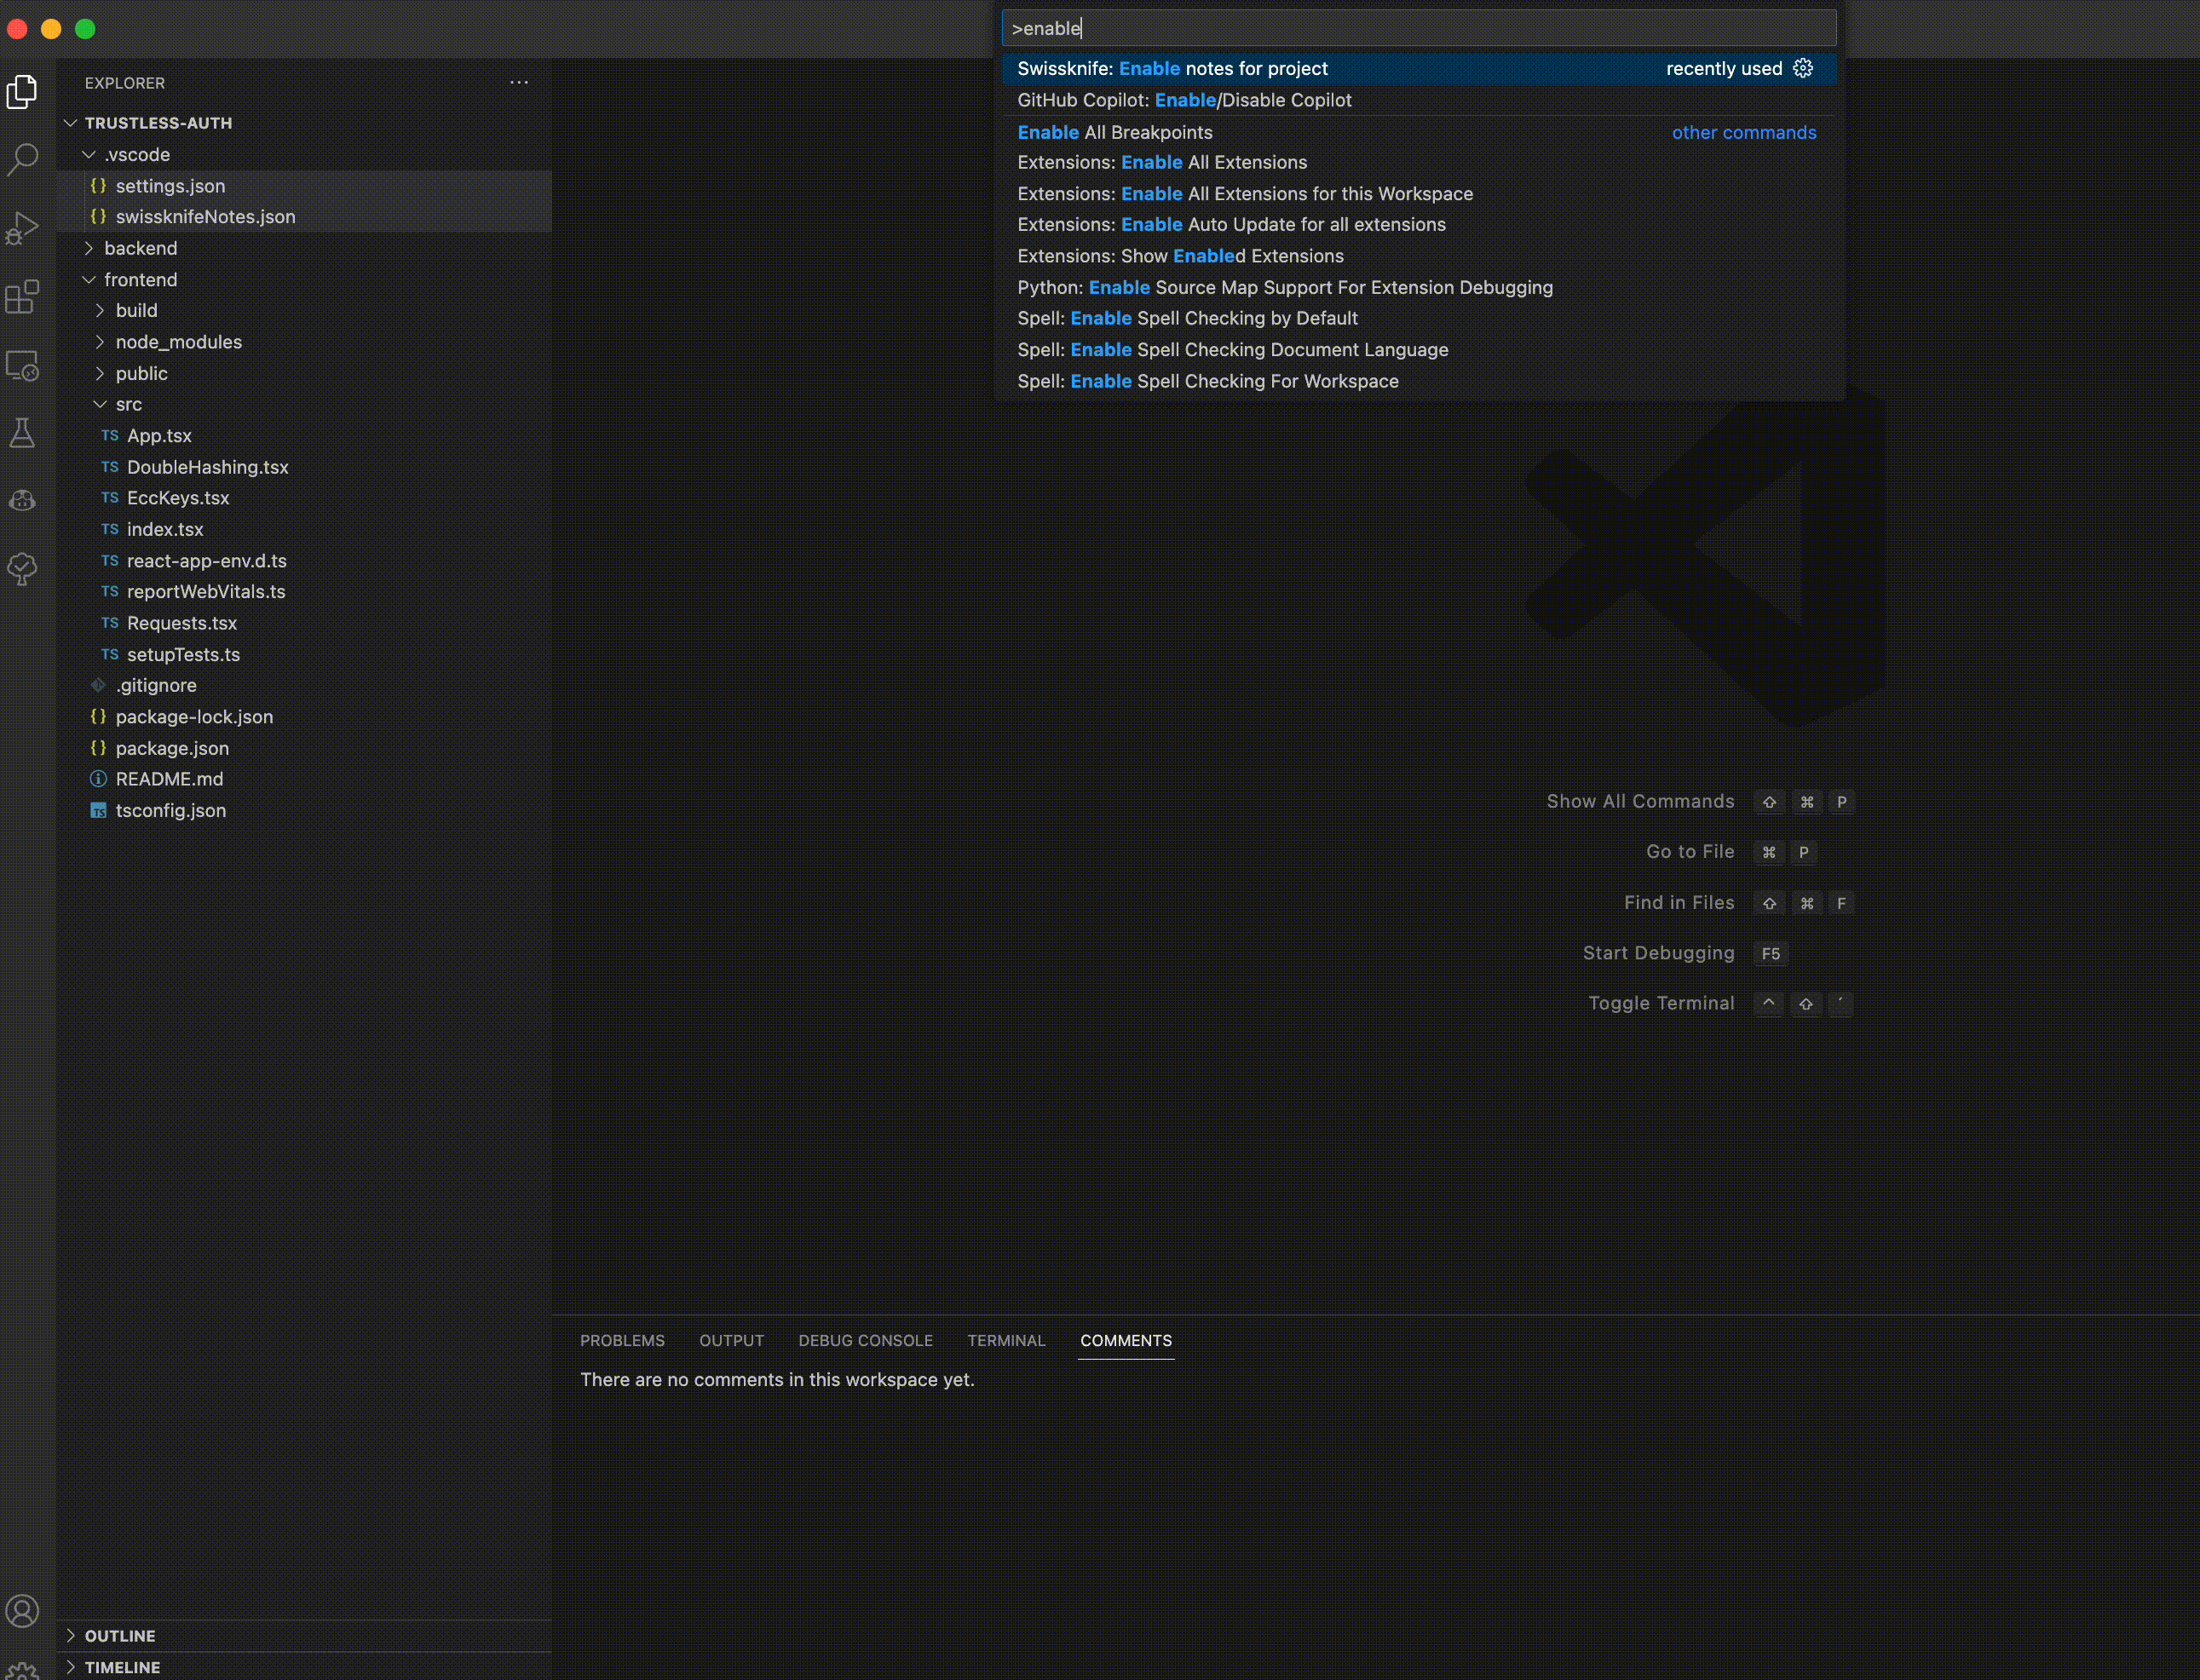Select setupTests.ts file in Explorer

click(x=181, y=653)
